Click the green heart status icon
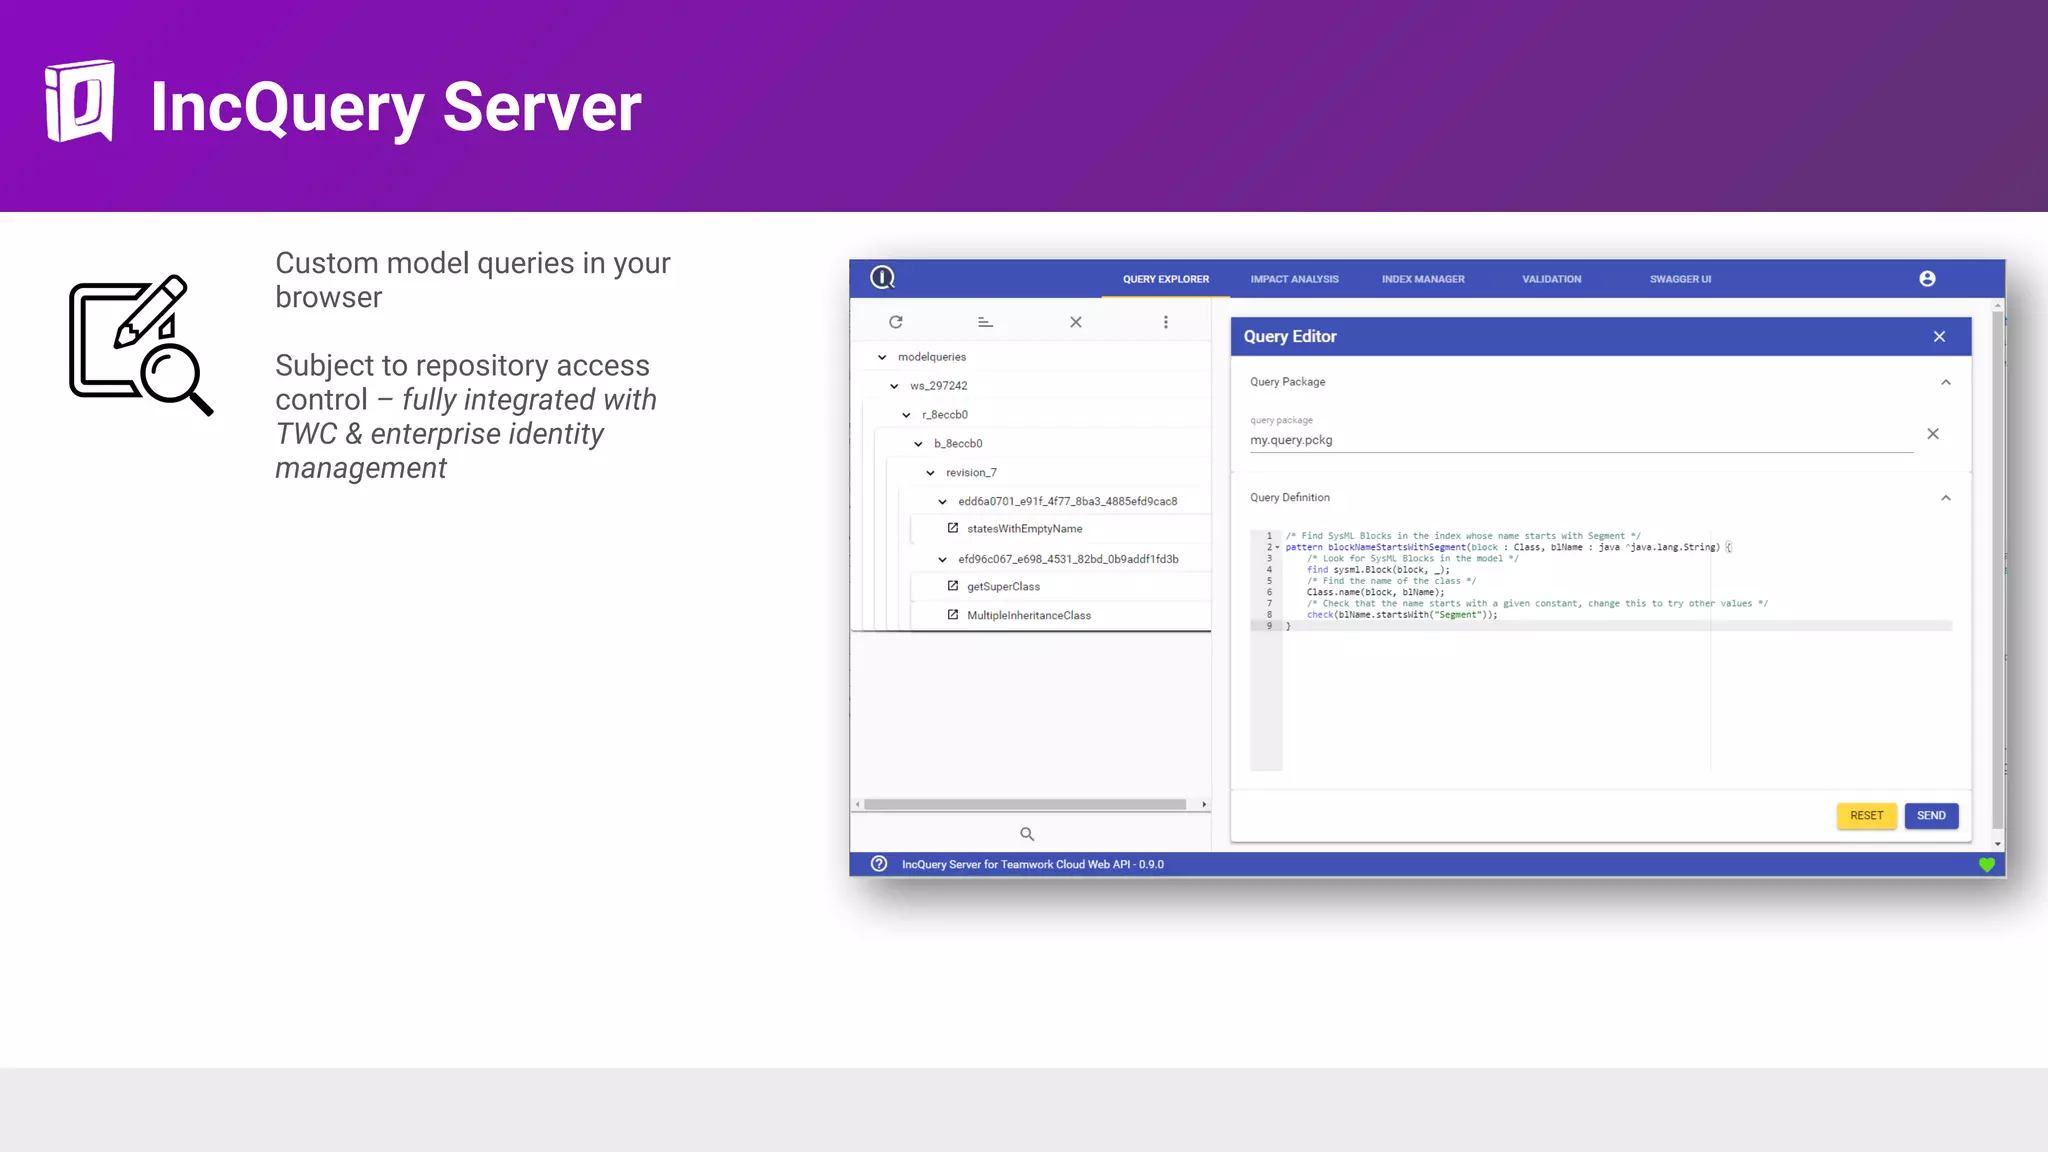The width and height of the screenshot is (2048, 1152). click(1987, 865)
